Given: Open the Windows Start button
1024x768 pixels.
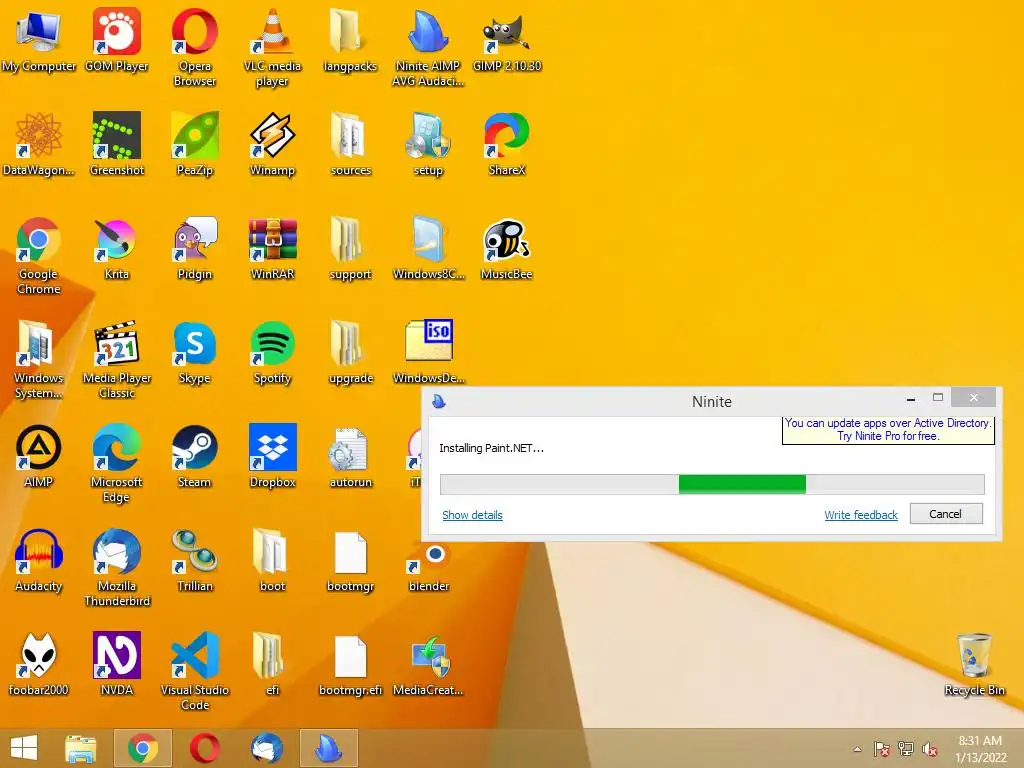Looking at the screenshot, I should 24,748.
